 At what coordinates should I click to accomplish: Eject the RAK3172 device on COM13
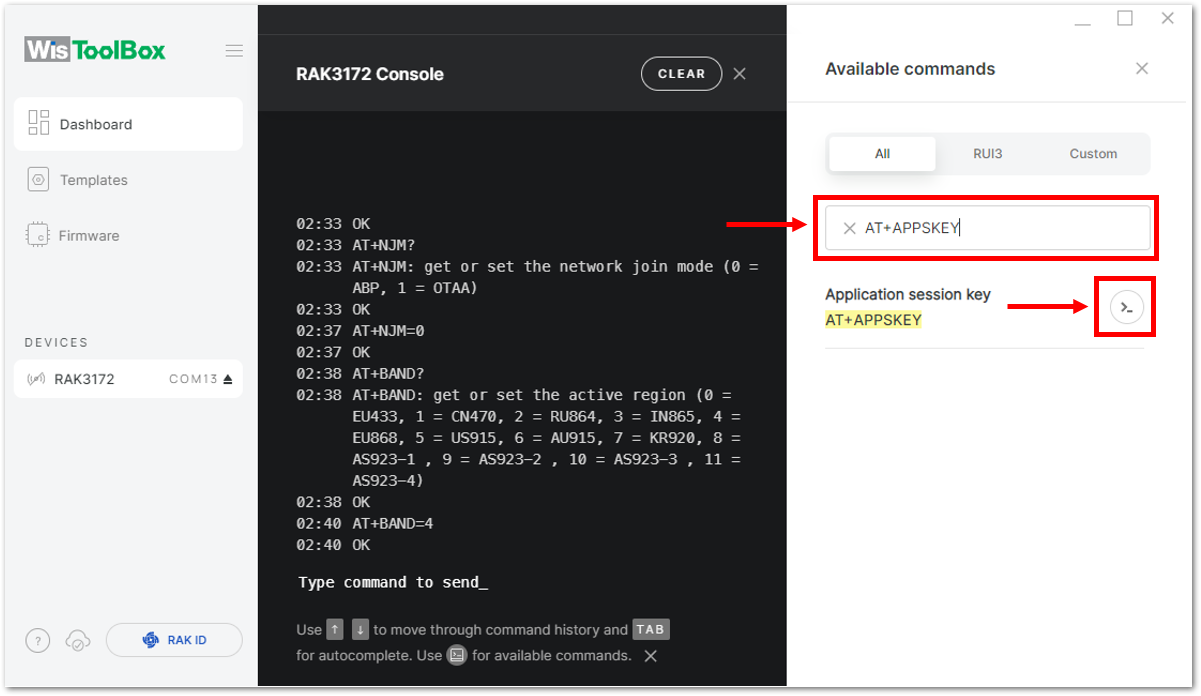pos(228,379)
